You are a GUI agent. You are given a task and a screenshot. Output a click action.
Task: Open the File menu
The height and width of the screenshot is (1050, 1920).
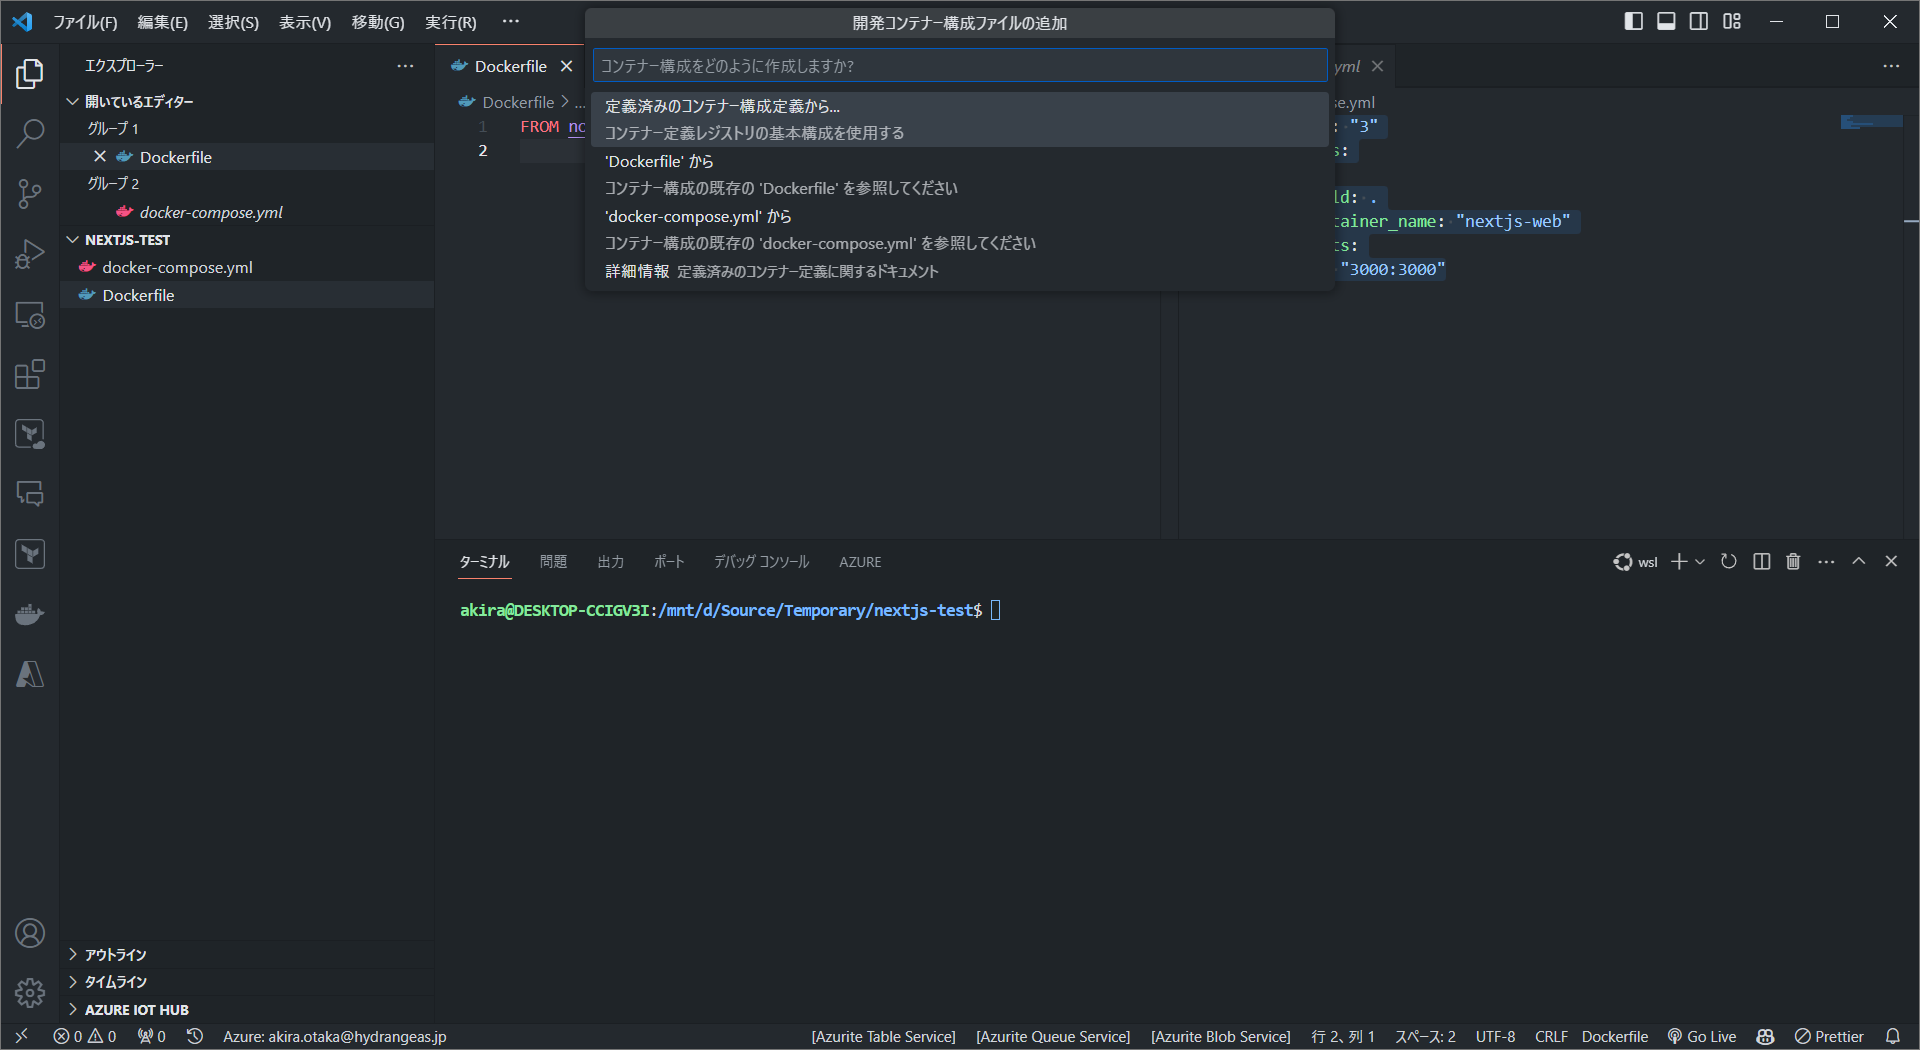point(85,22)
